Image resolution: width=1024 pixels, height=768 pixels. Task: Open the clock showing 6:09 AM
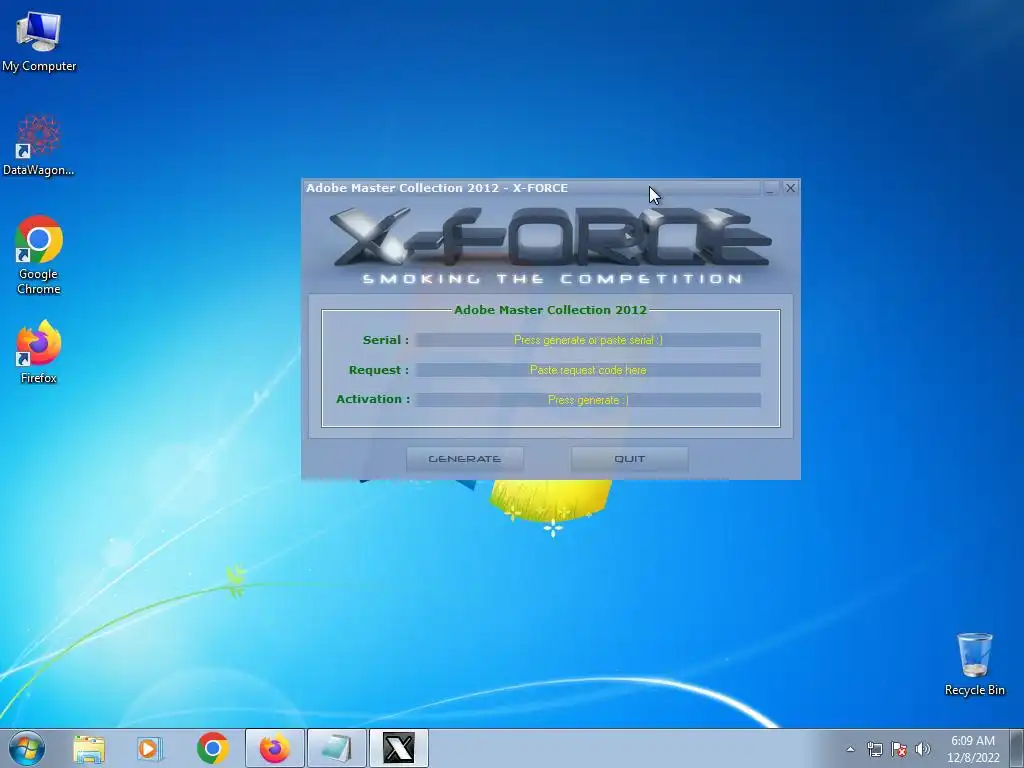click(x=973, y=748)
